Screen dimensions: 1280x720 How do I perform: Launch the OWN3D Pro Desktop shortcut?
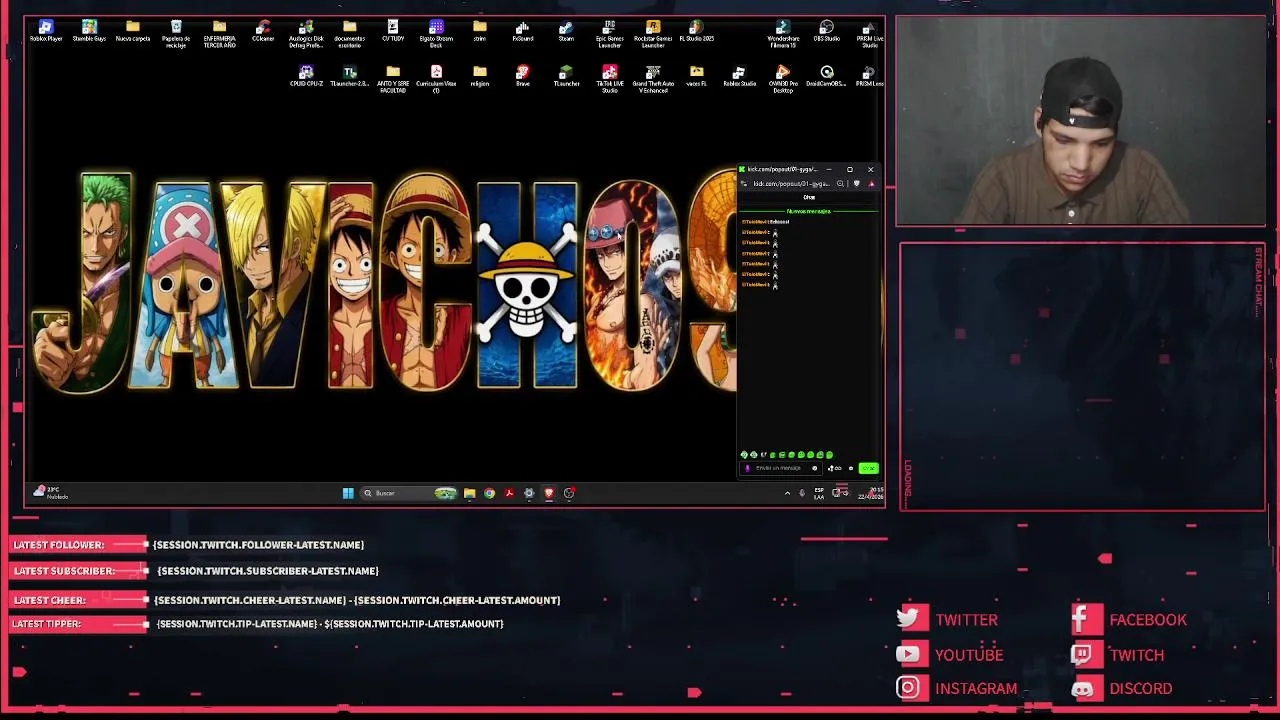783,78
